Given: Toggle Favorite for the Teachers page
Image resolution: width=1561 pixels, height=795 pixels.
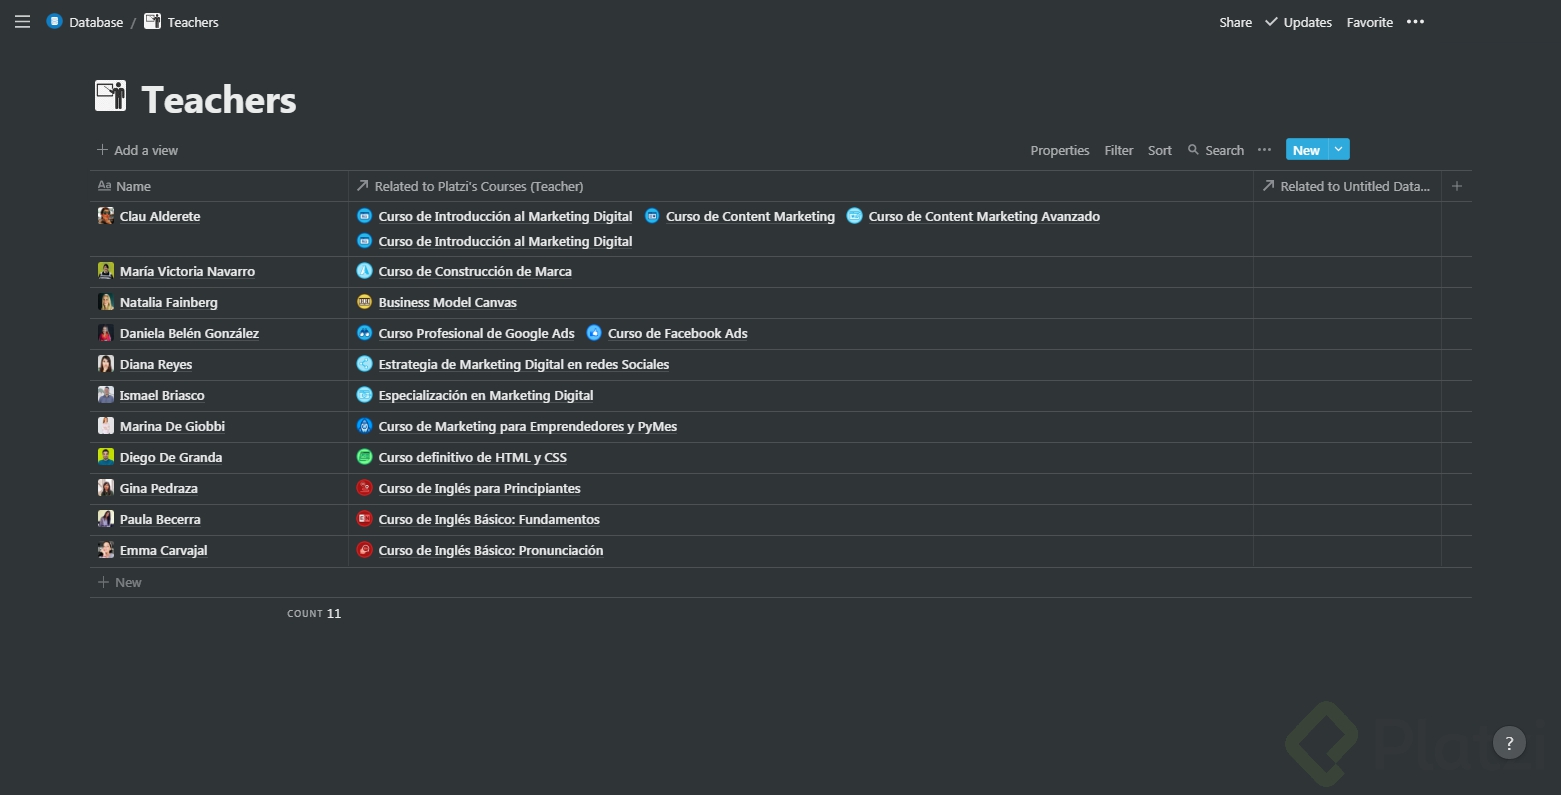Looking at the screenshot, I should [x=1369, y=21].
